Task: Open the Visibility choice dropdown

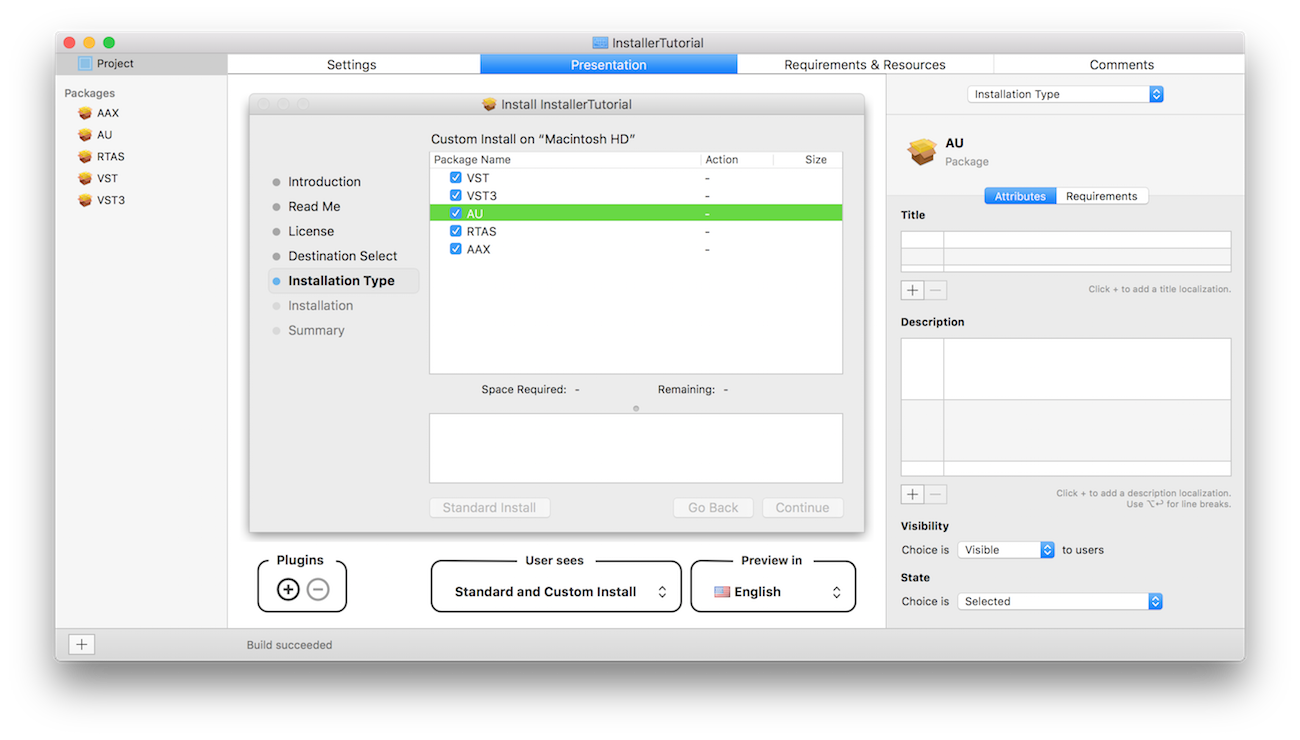Action: (x=1006, y=550)
